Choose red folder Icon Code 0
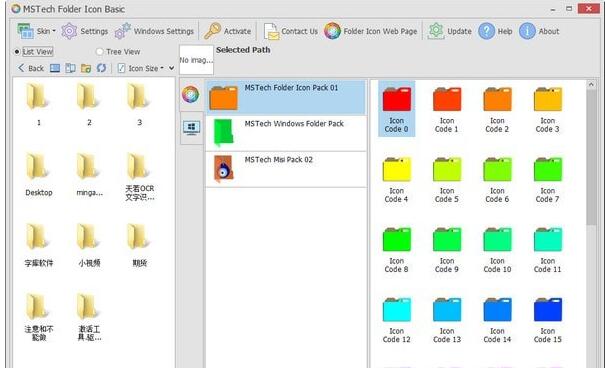Image resolution: width=605 pixels, height=368 pixels. 396,109
